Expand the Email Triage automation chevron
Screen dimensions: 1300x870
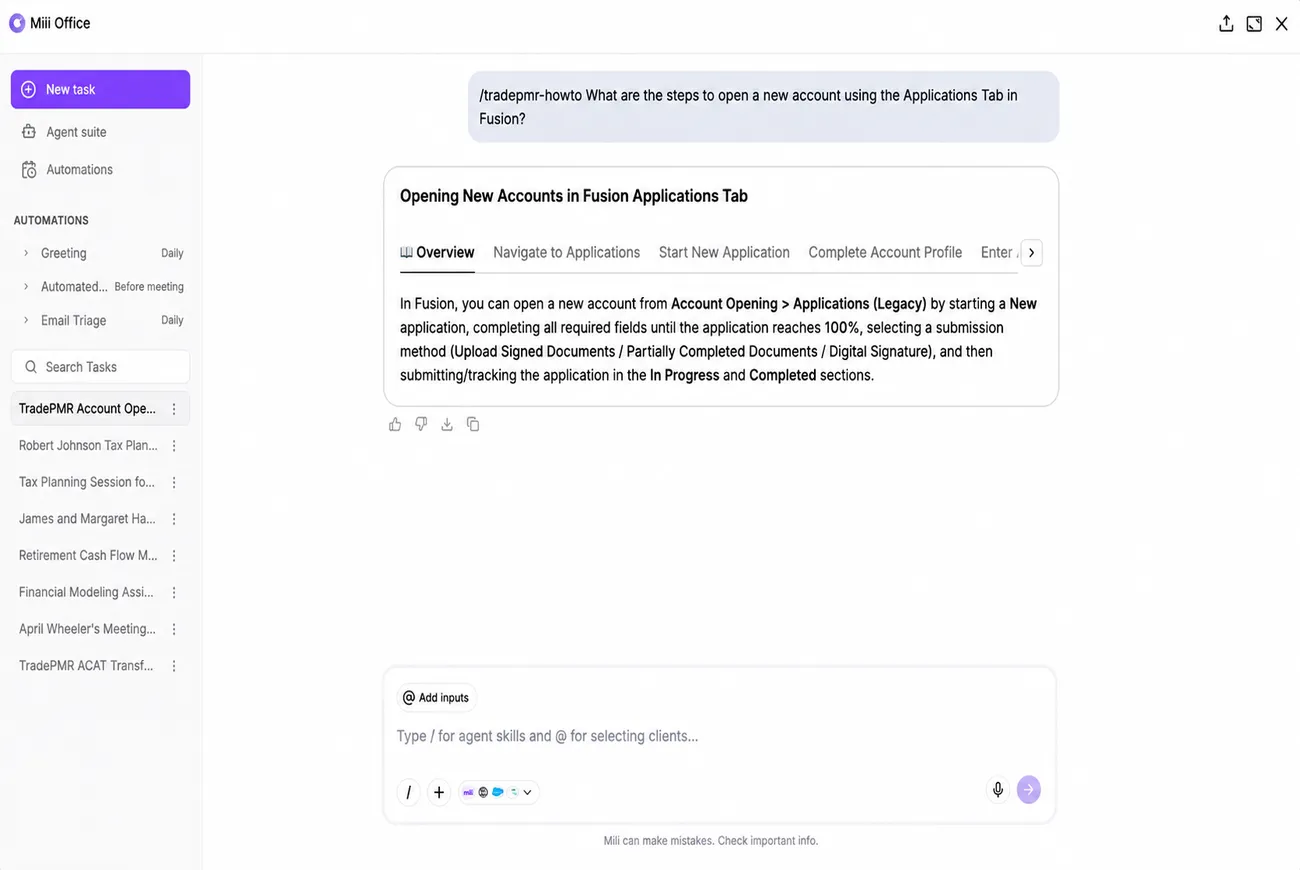coord(26,320)
